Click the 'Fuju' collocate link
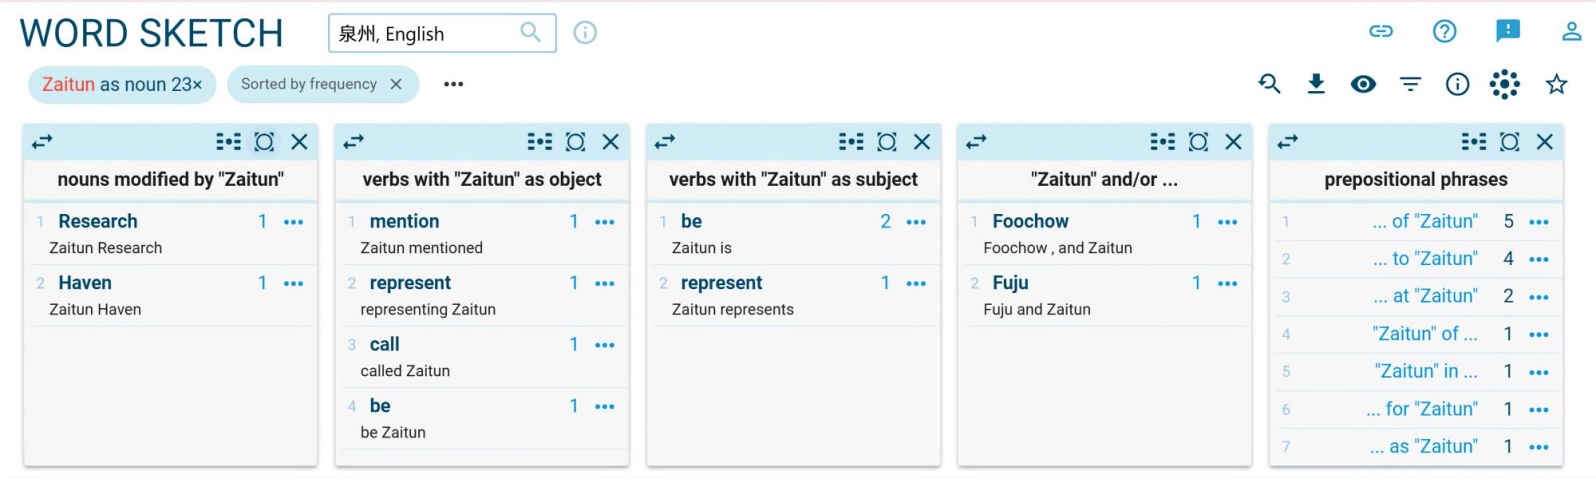 (1010, 283)
